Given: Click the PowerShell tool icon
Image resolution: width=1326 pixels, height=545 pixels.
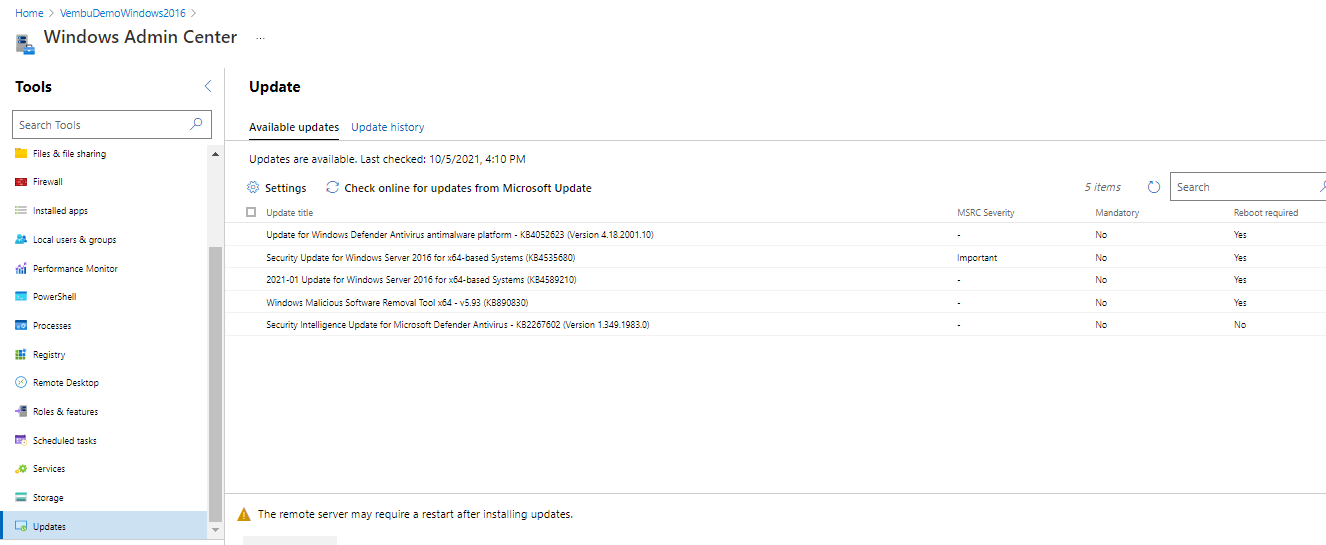Looking at the screenshot, I should pyautogui.click(x=21, y=297).
